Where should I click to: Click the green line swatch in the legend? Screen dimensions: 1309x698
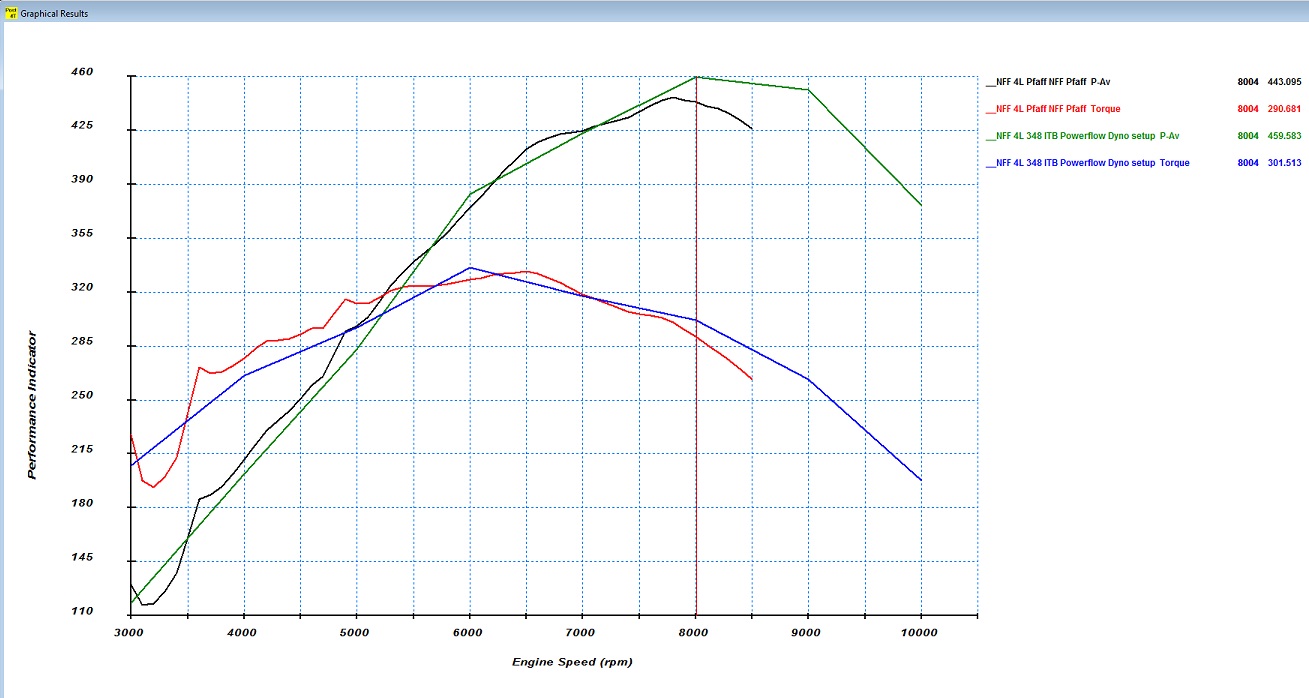990,137
